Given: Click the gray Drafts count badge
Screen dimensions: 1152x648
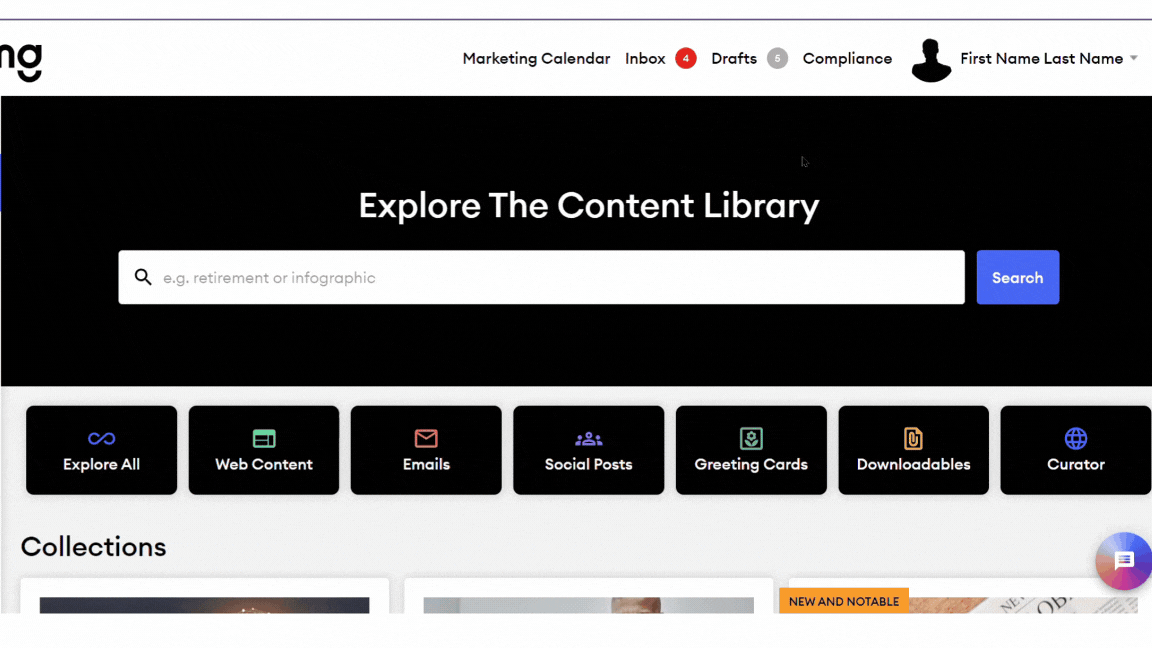Looking at the screenshot, I should pyautogui.click(x=777, y=59).
